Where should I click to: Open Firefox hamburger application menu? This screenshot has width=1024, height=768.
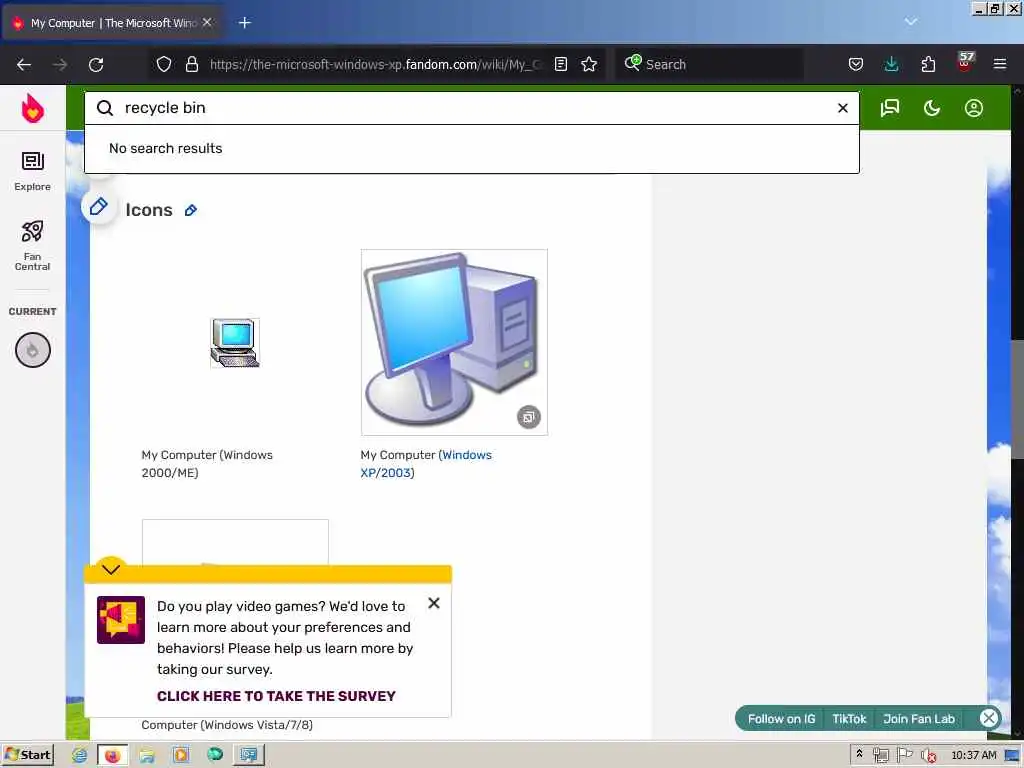coord(1000,64)
